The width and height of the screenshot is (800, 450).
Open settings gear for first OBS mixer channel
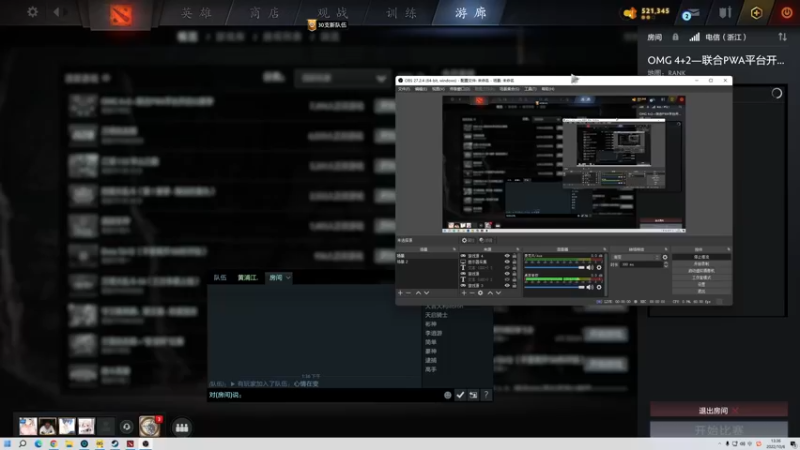(599, 267)
